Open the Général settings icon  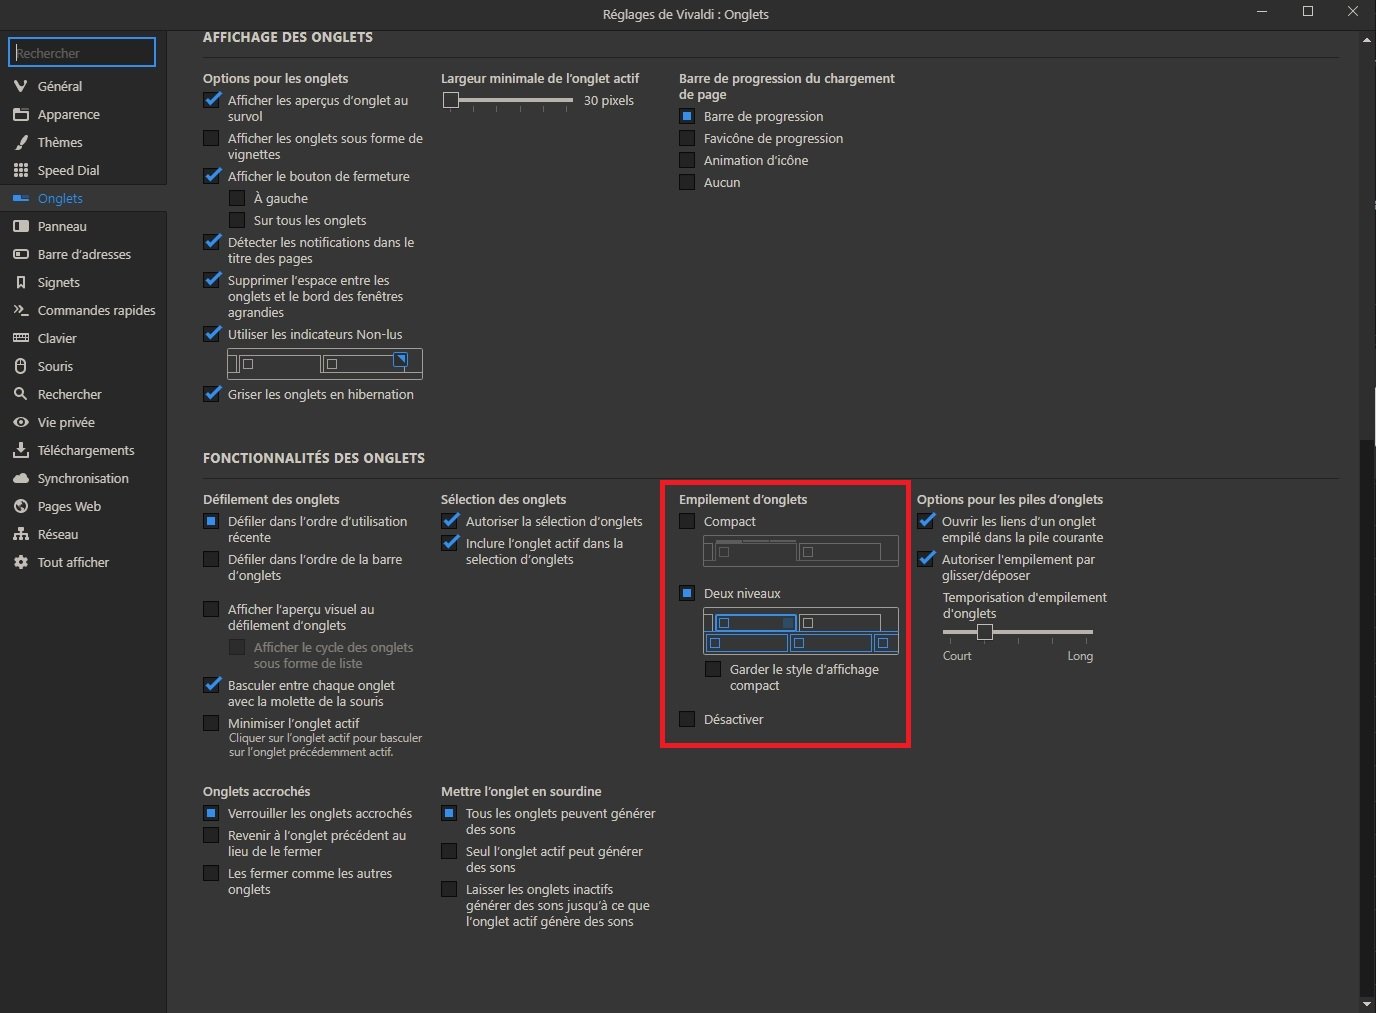pos(20,86)
